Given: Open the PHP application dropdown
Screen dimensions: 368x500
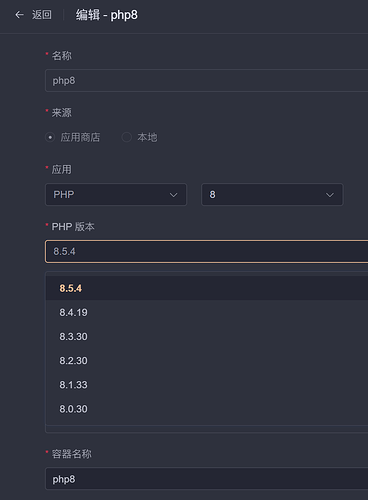Looking at the screenshot, I should pos(116,194).
